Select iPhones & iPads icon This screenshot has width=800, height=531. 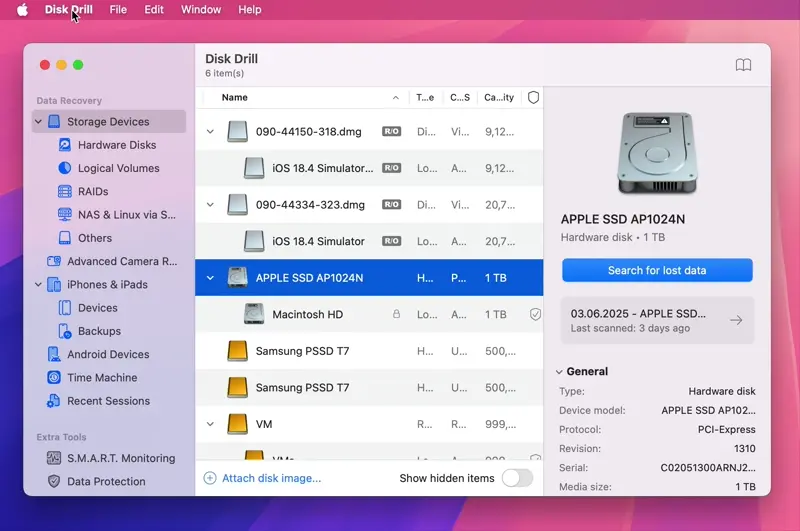[x=54, y=285]
